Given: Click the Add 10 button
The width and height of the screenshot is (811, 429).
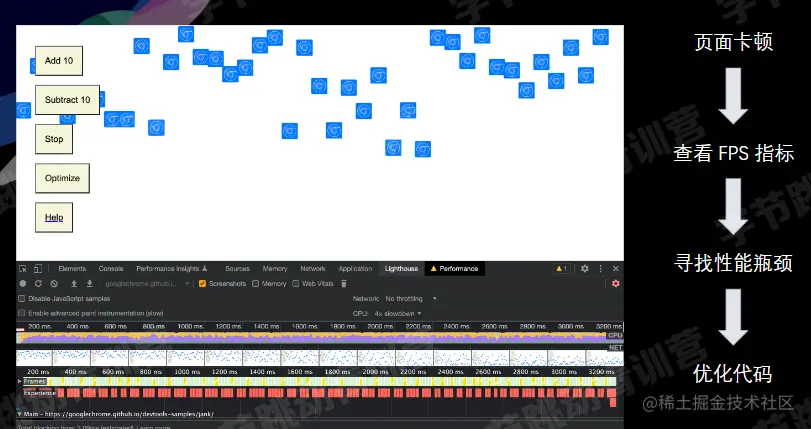Looking at the screenshot, I should pos(59,61).
